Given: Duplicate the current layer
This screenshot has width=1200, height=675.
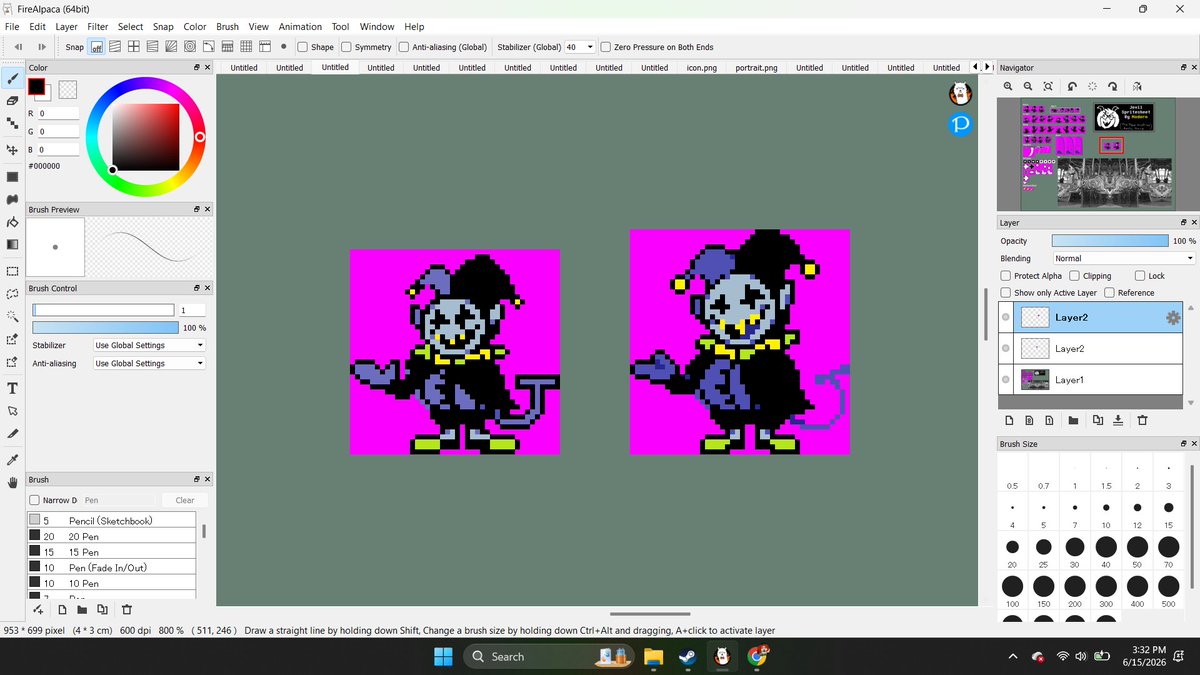Looking at the screenshot, I should pyautogui.click(x=1098, y=420).
